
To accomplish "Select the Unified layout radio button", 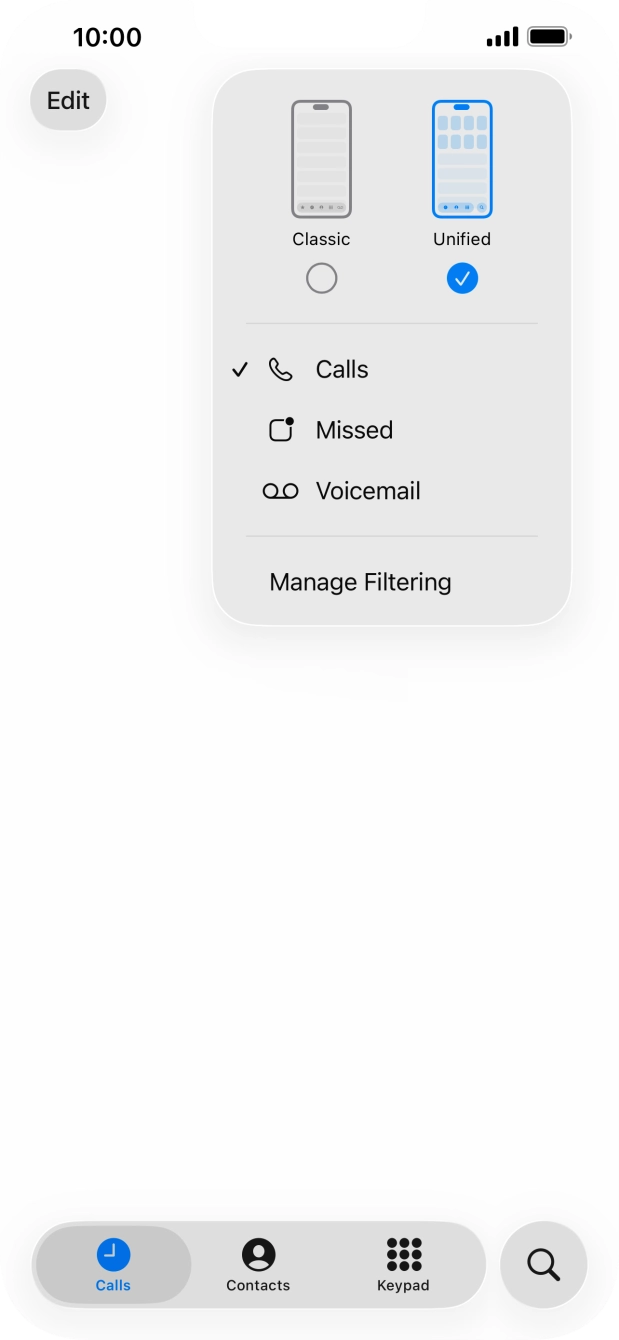I will 461,278.
